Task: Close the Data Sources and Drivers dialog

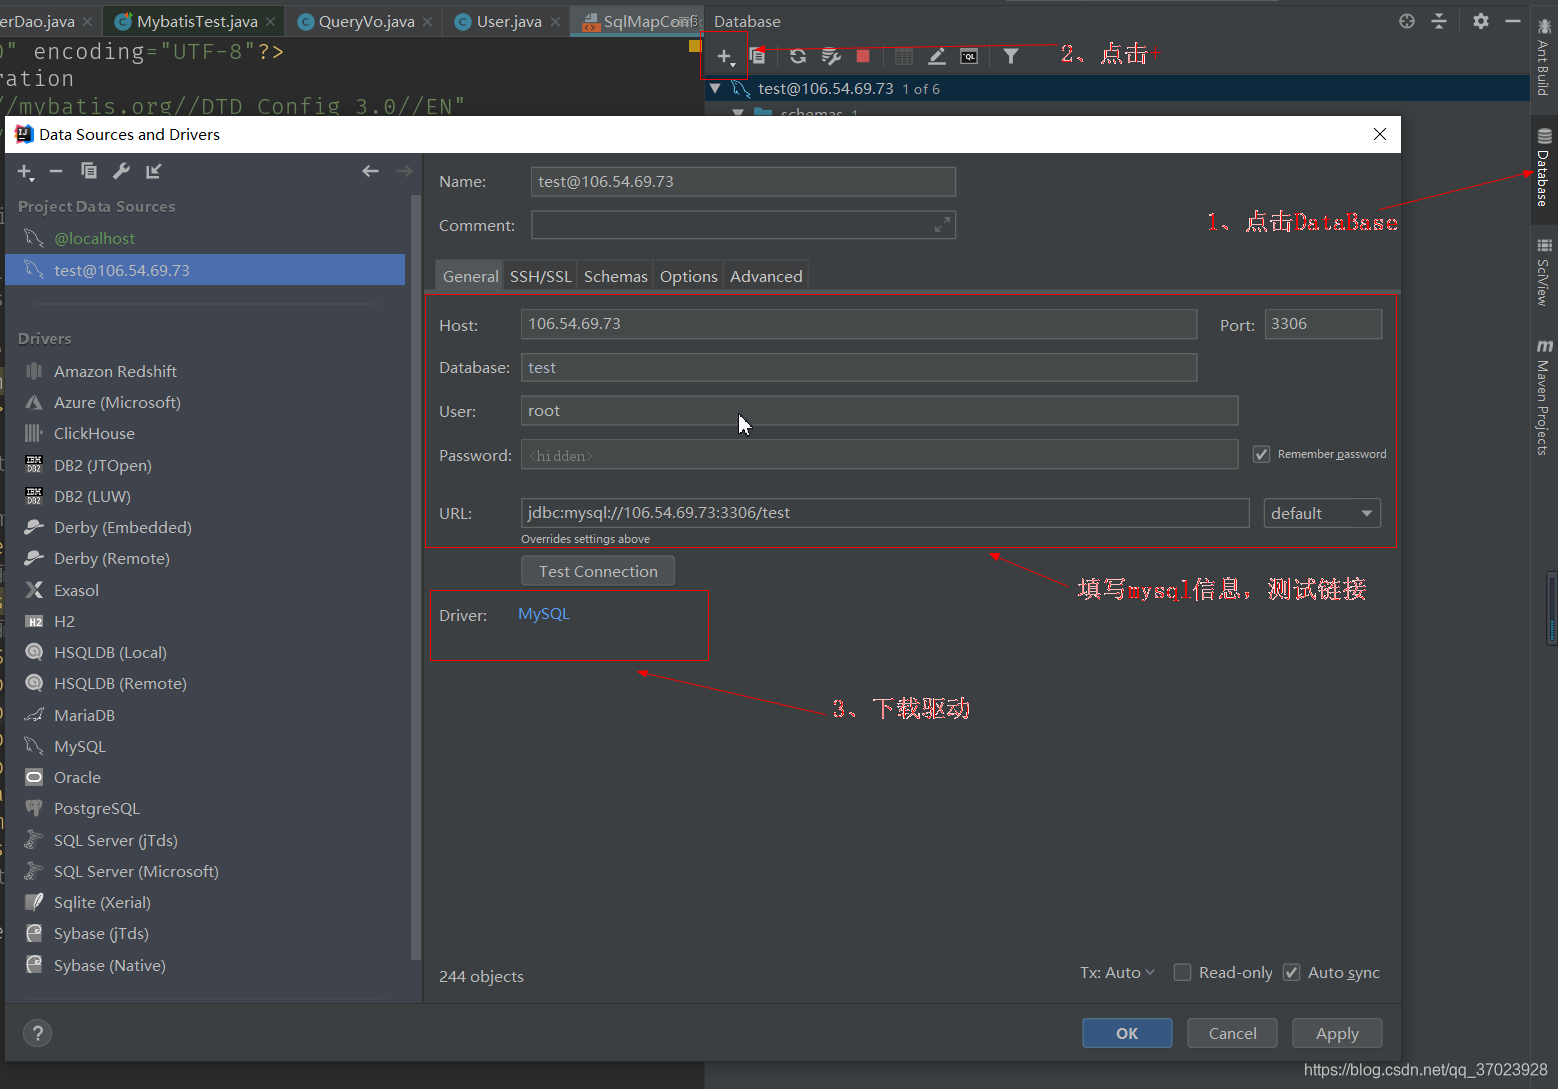Action: (x=1380, y=134)
